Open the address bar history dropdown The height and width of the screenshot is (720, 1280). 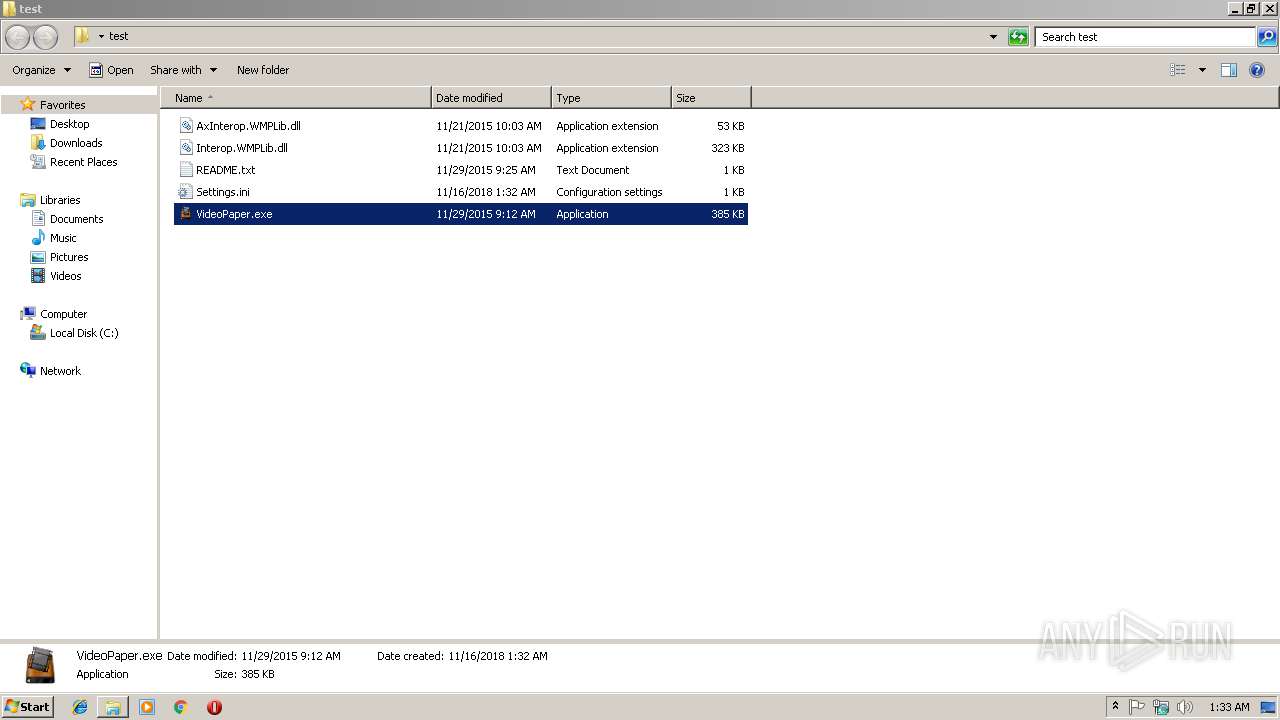point(993,37)
